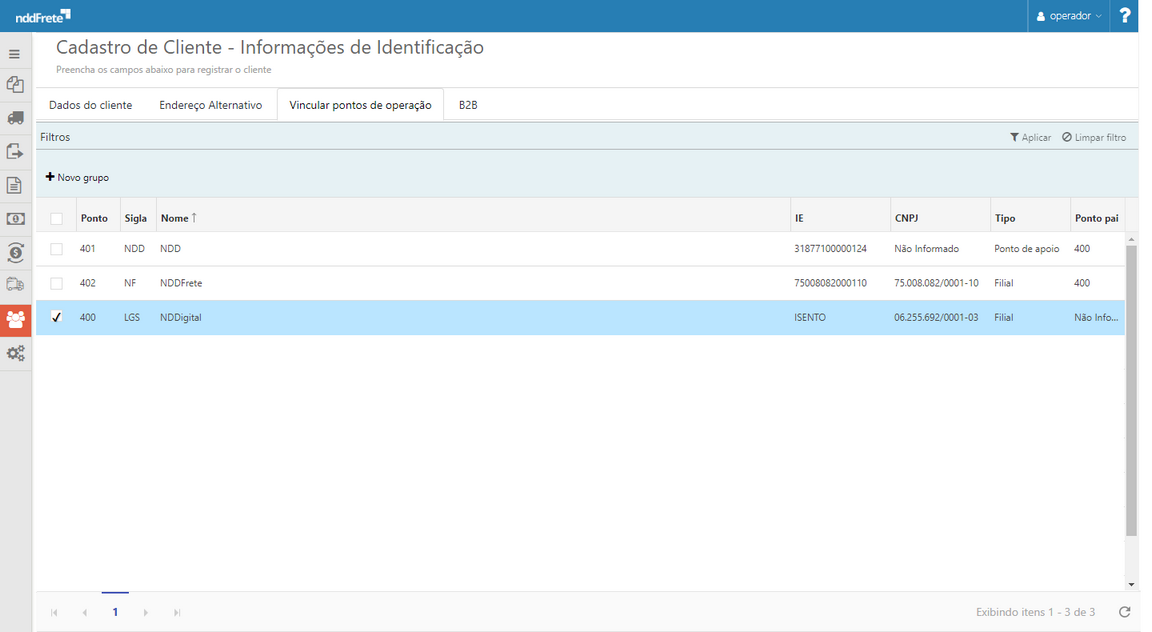Select all rows with the header checkbox

click(x=56, y=217)
